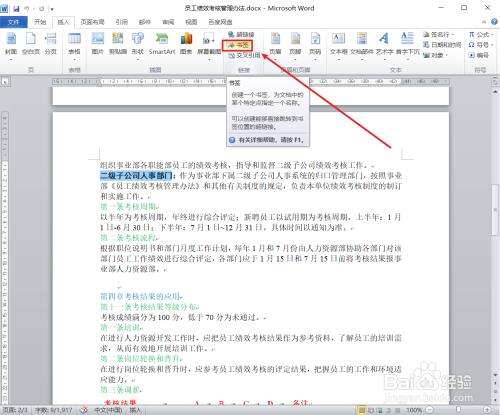Click the tab stop selector beside the ruler
The height and width of the screenshot is (415, 500).
(x=6, y=82)
